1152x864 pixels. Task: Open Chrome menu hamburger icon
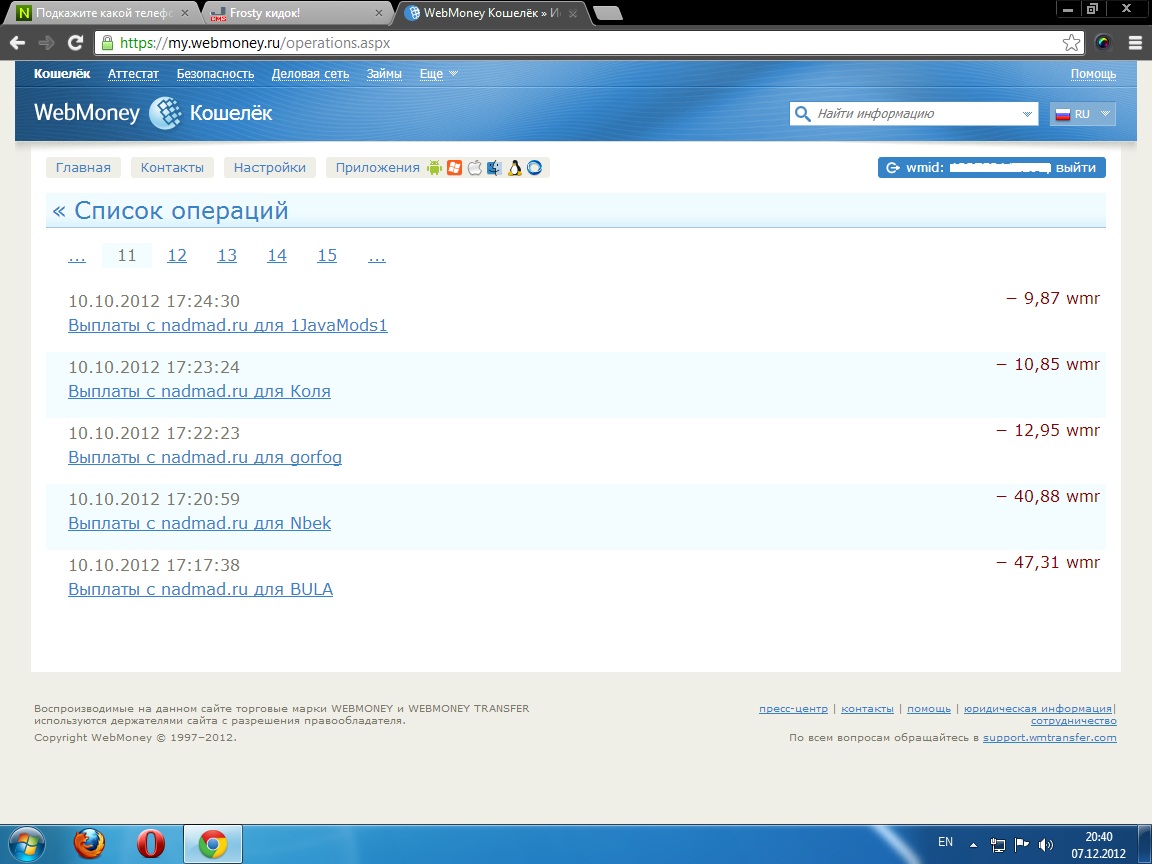[1135, 43]
